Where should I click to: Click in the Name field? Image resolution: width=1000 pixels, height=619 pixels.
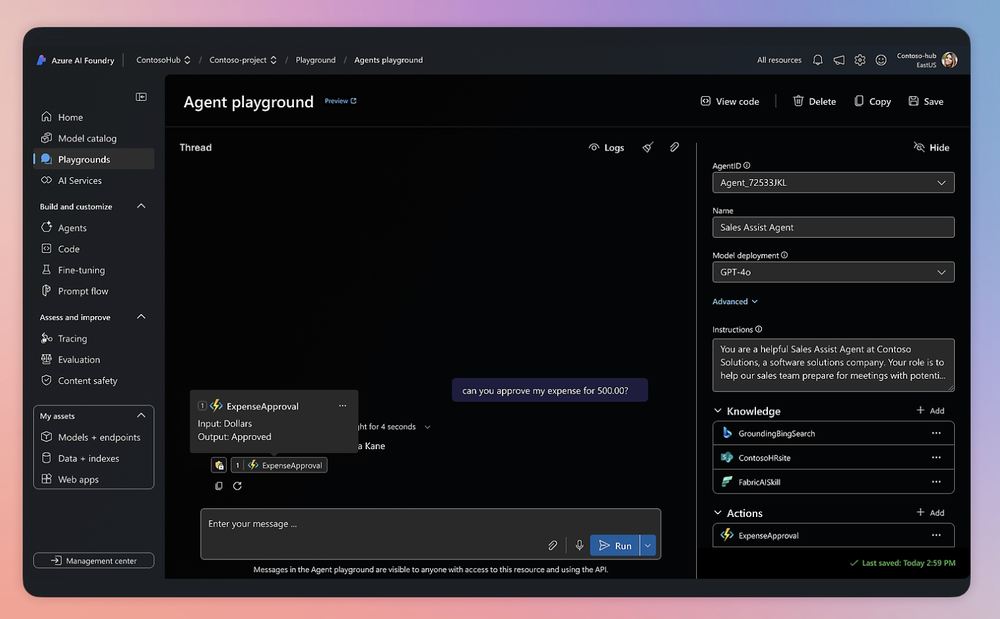833,227
